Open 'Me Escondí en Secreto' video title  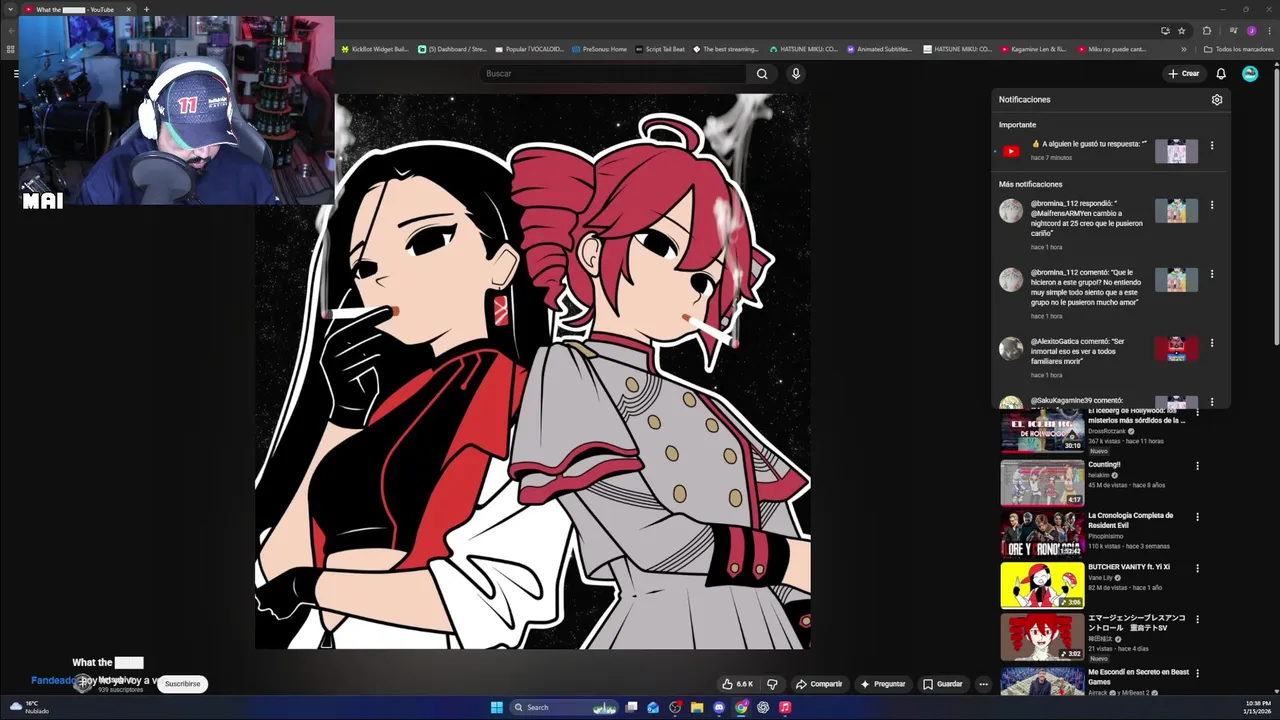1138,677
